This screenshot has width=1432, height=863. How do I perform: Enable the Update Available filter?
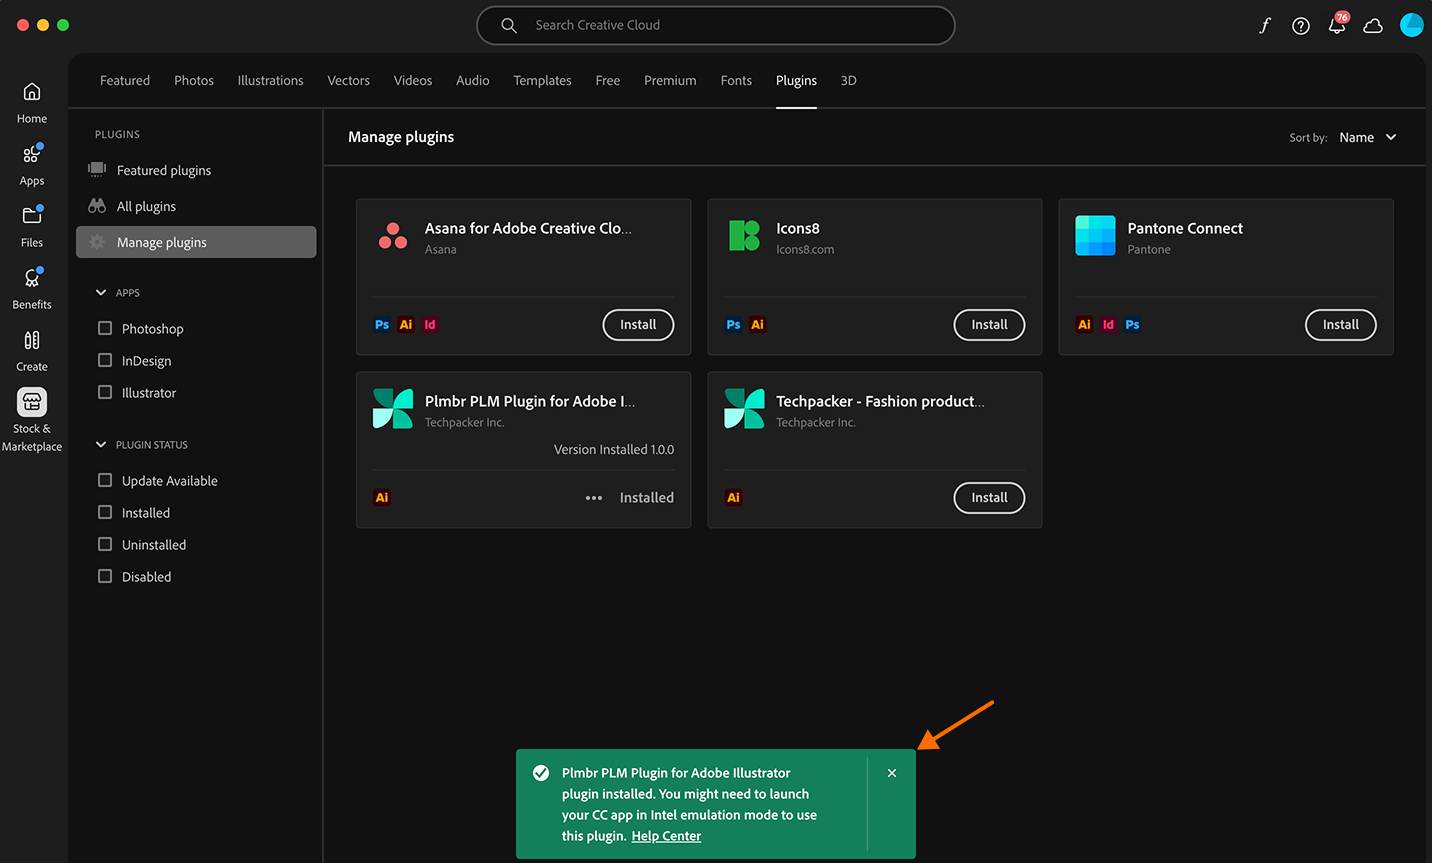click(105, 480)
